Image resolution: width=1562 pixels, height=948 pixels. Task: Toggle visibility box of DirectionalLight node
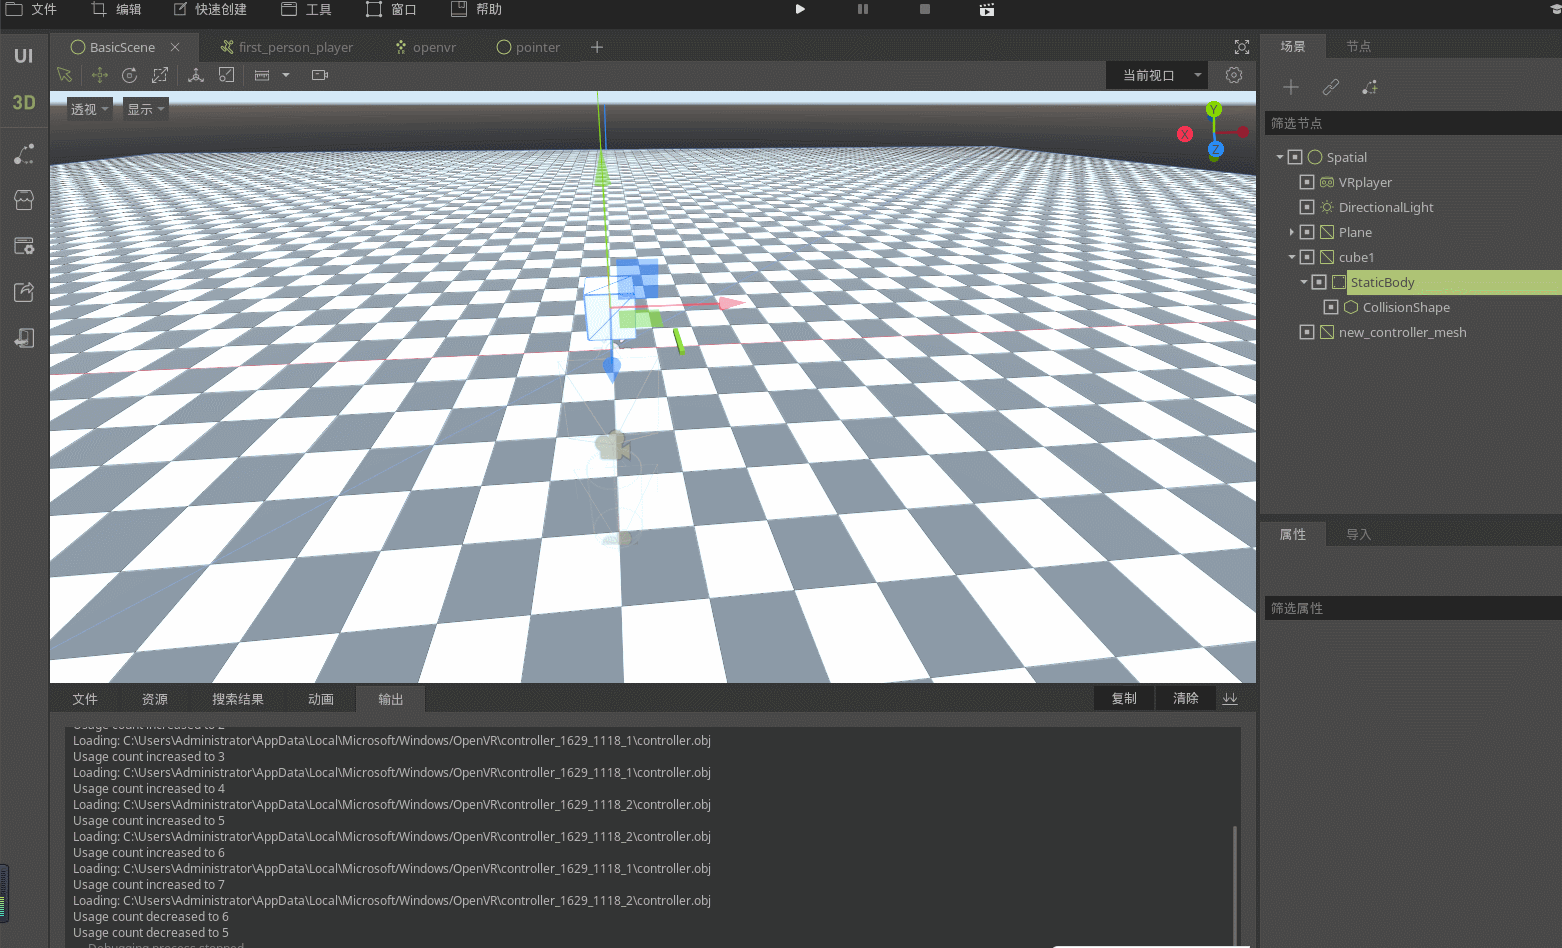click(x=1307, y=207)
